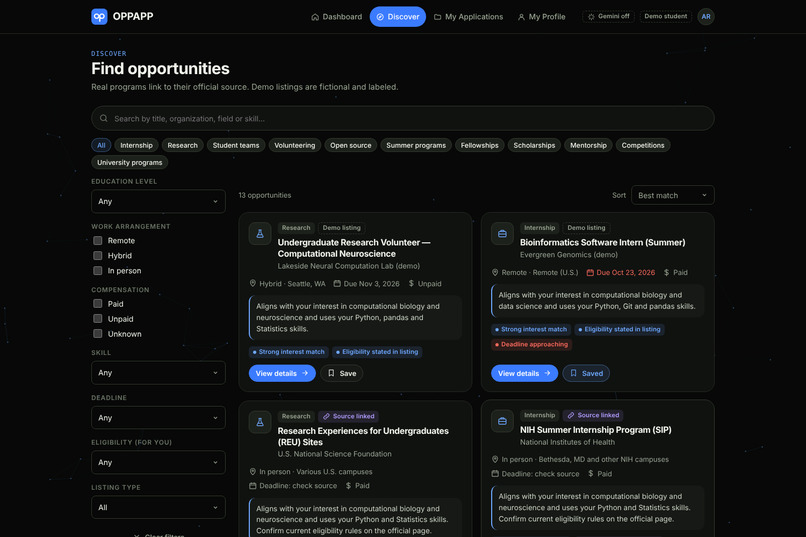Filter by Summer programs chip

pos(416,145)
